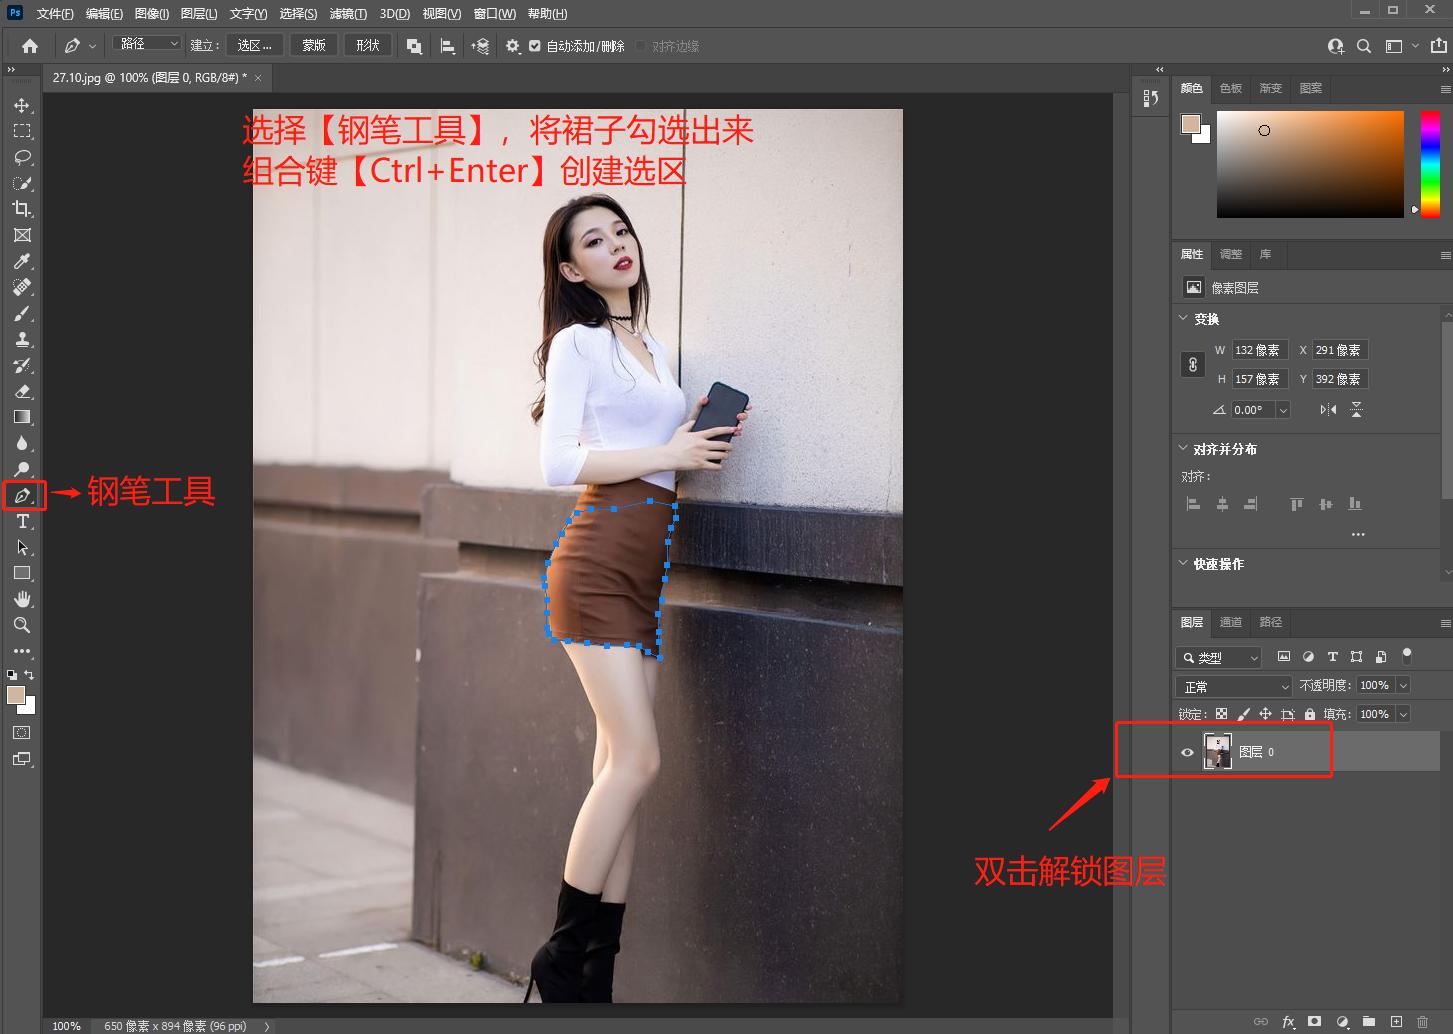The height and width of the screenshot is (1034, 1453).
Task: Open the 滤镜 menu
Action: [x=348, y=13]
